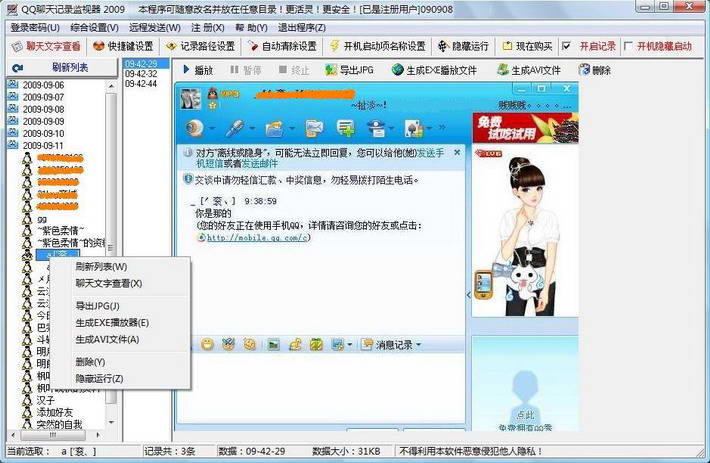Screen dimensions: 710x463
Task: Click 生成AVI文件 in the playback toolbar
Action: pos(529,70)
